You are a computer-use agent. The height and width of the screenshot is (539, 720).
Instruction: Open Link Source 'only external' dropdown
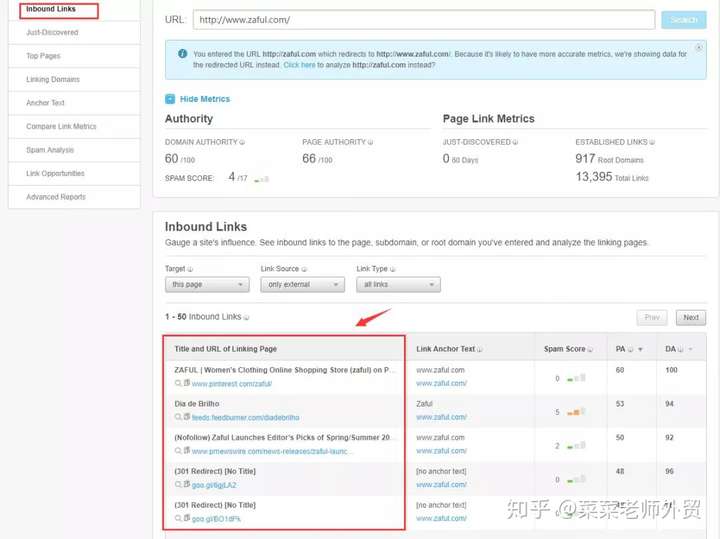pyautogui.click(x=303, y=285)
